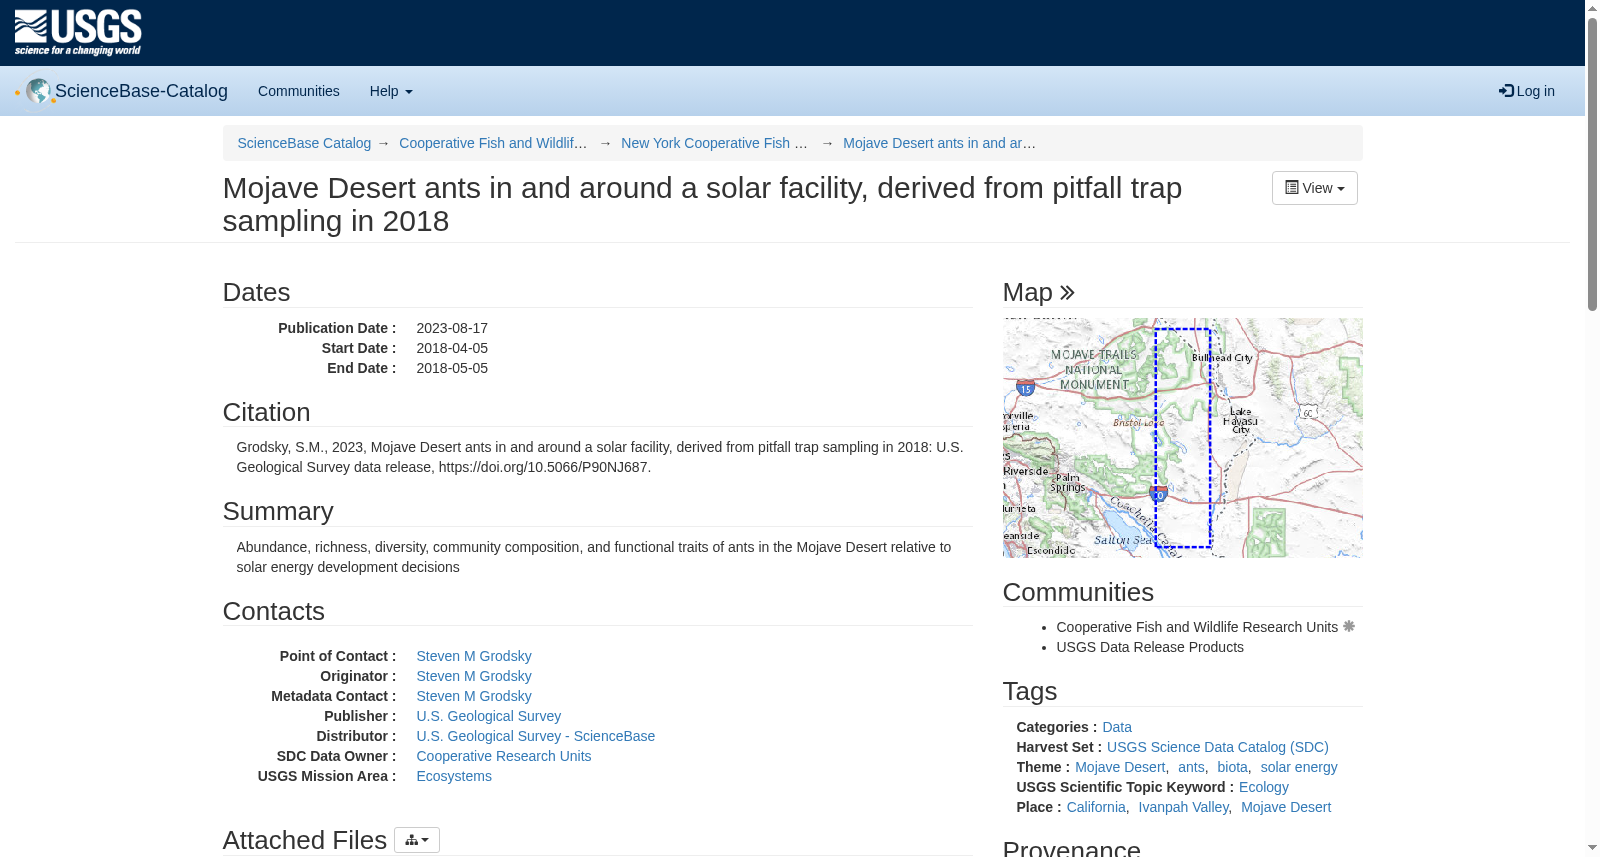1600x857 pixels.
Task: Click the page title heading
Action: click(702, 204)
